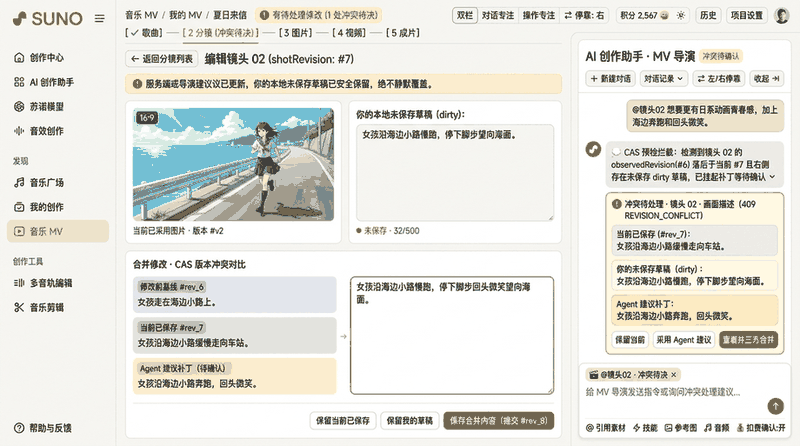The height and width of the screenshot is (446, 800).
Task: Click the assistant avatar icon in chat
Action: pyautogui.click(x=593, y=150)
